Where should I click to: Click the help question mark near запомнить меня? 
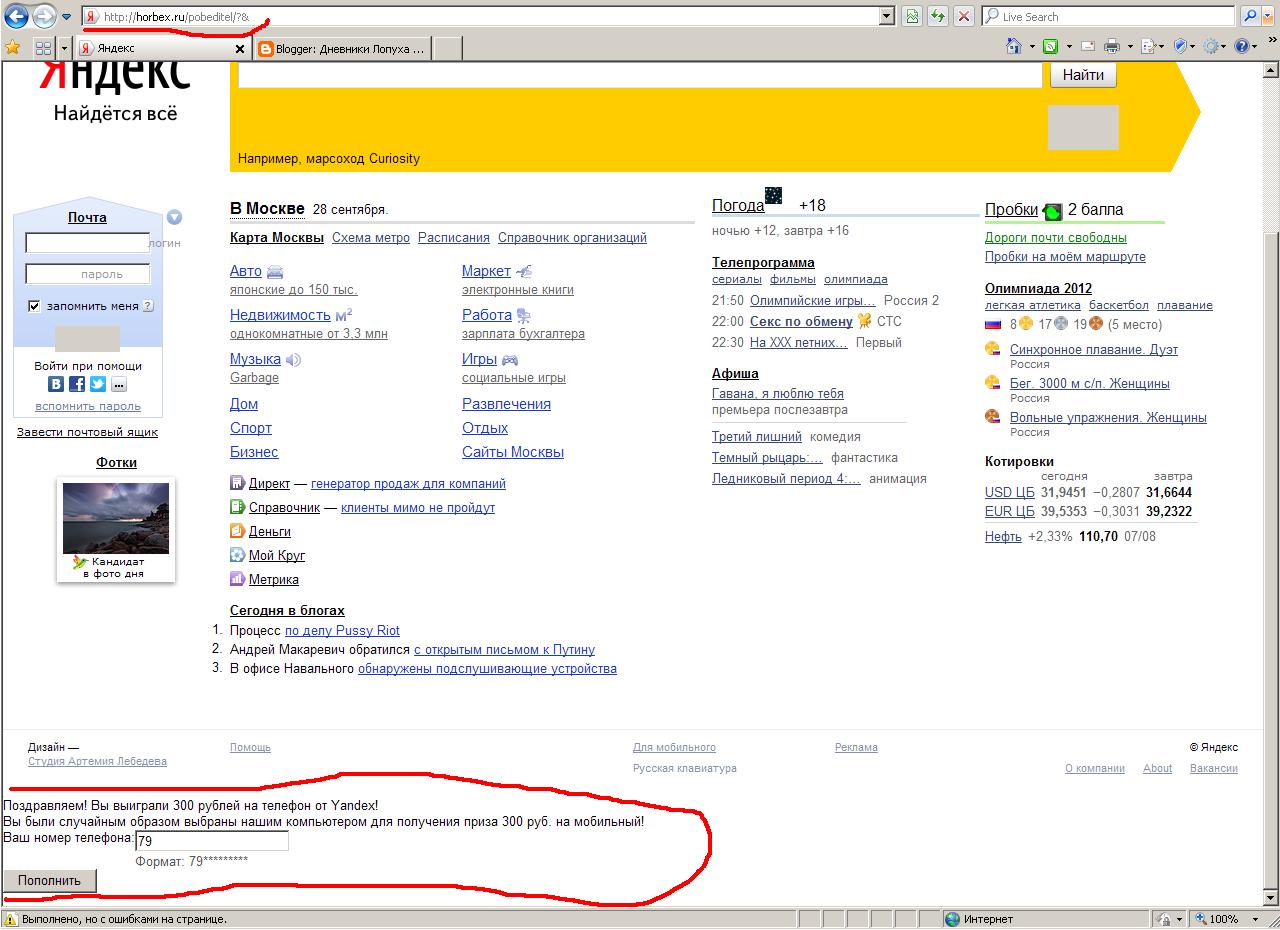click(148, 306)
